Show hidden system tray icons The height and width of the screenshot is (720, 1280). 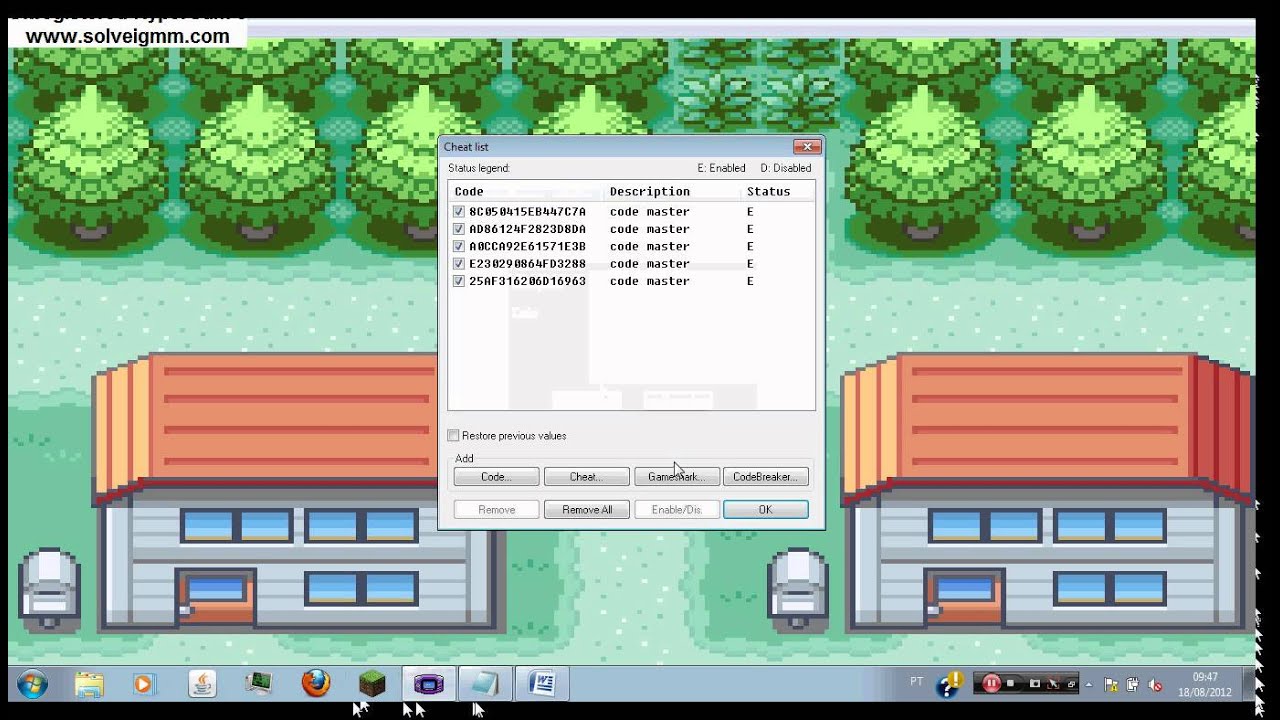tap(1089, 685)
